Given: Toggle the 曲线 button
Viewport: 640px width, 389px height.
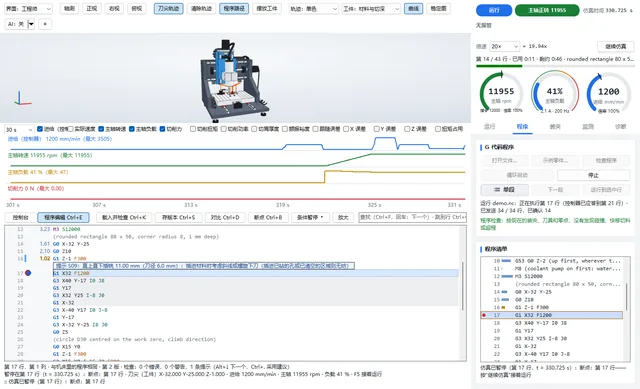Looking at the screenshot, I should [413, 9].
